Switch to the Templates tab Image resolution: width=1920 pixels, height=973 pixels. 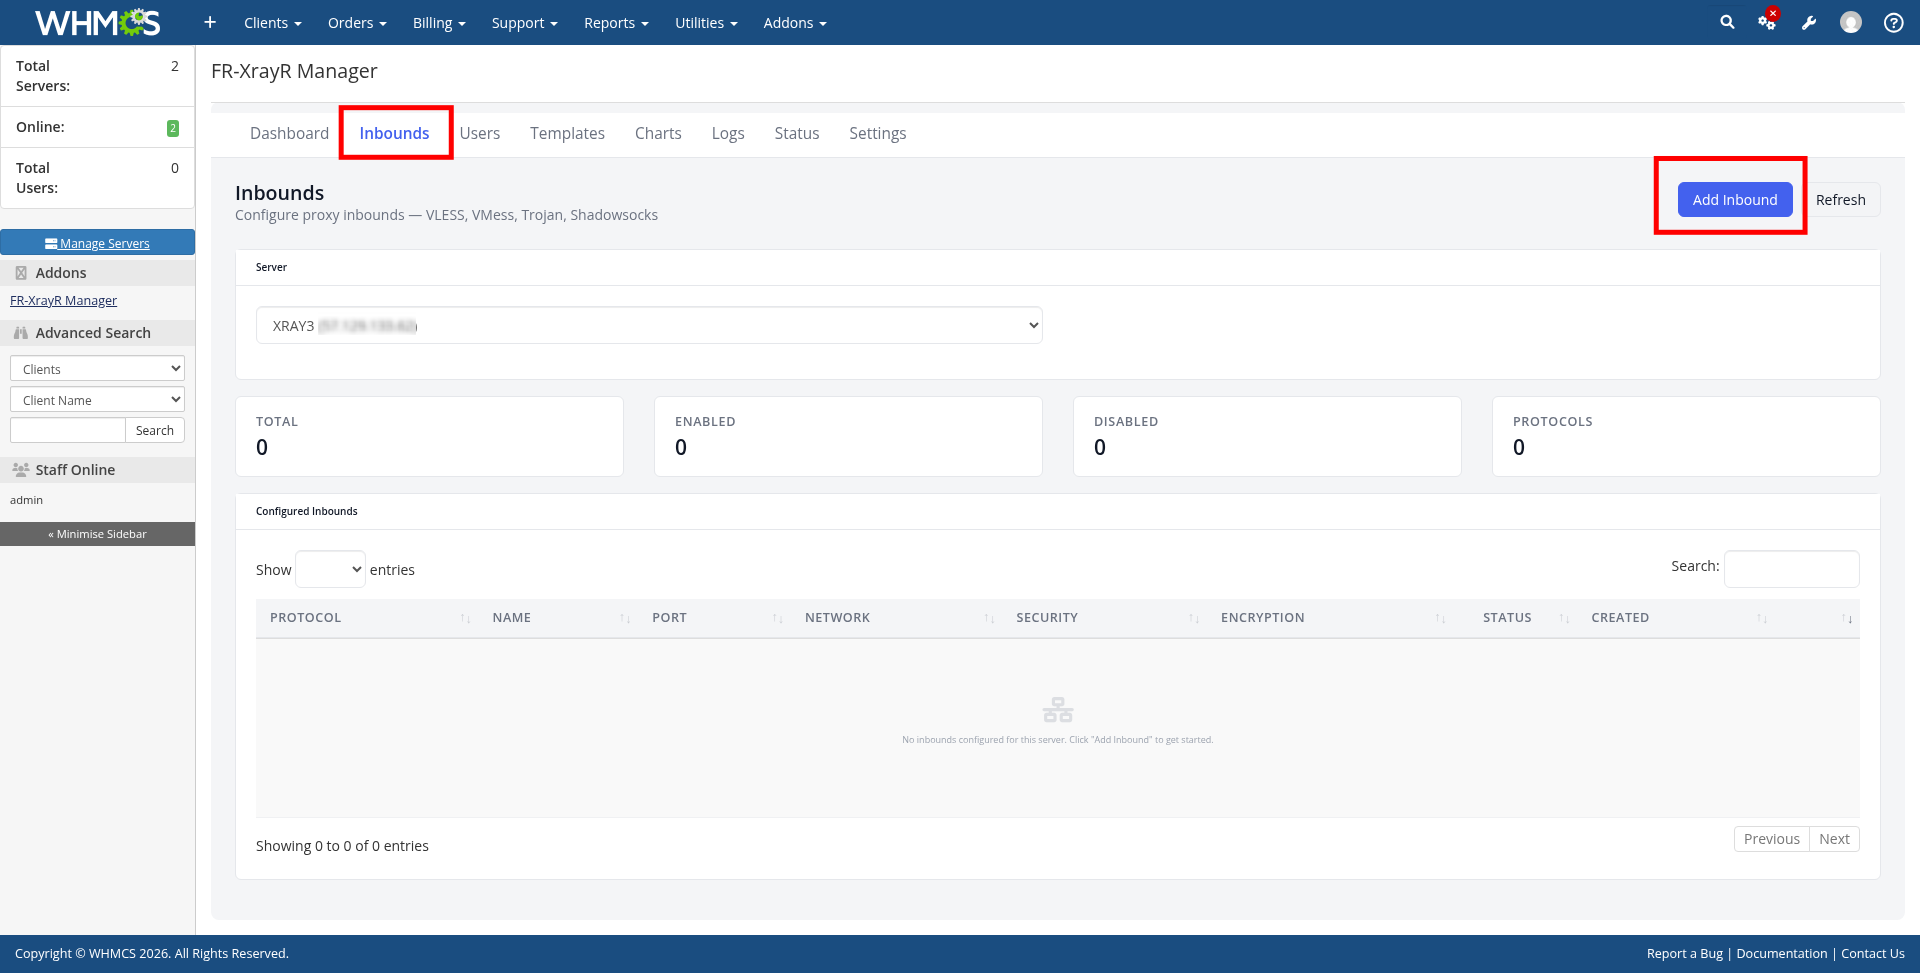(567, 133)
